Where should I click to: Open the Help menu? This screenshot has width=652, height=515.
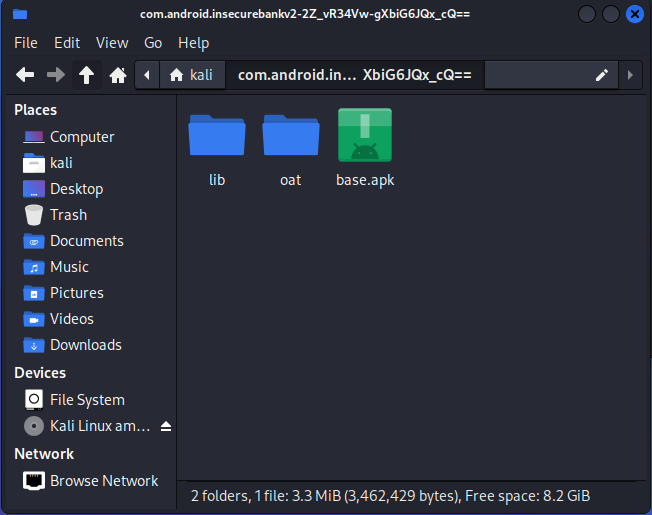click(x=193, y=43)
